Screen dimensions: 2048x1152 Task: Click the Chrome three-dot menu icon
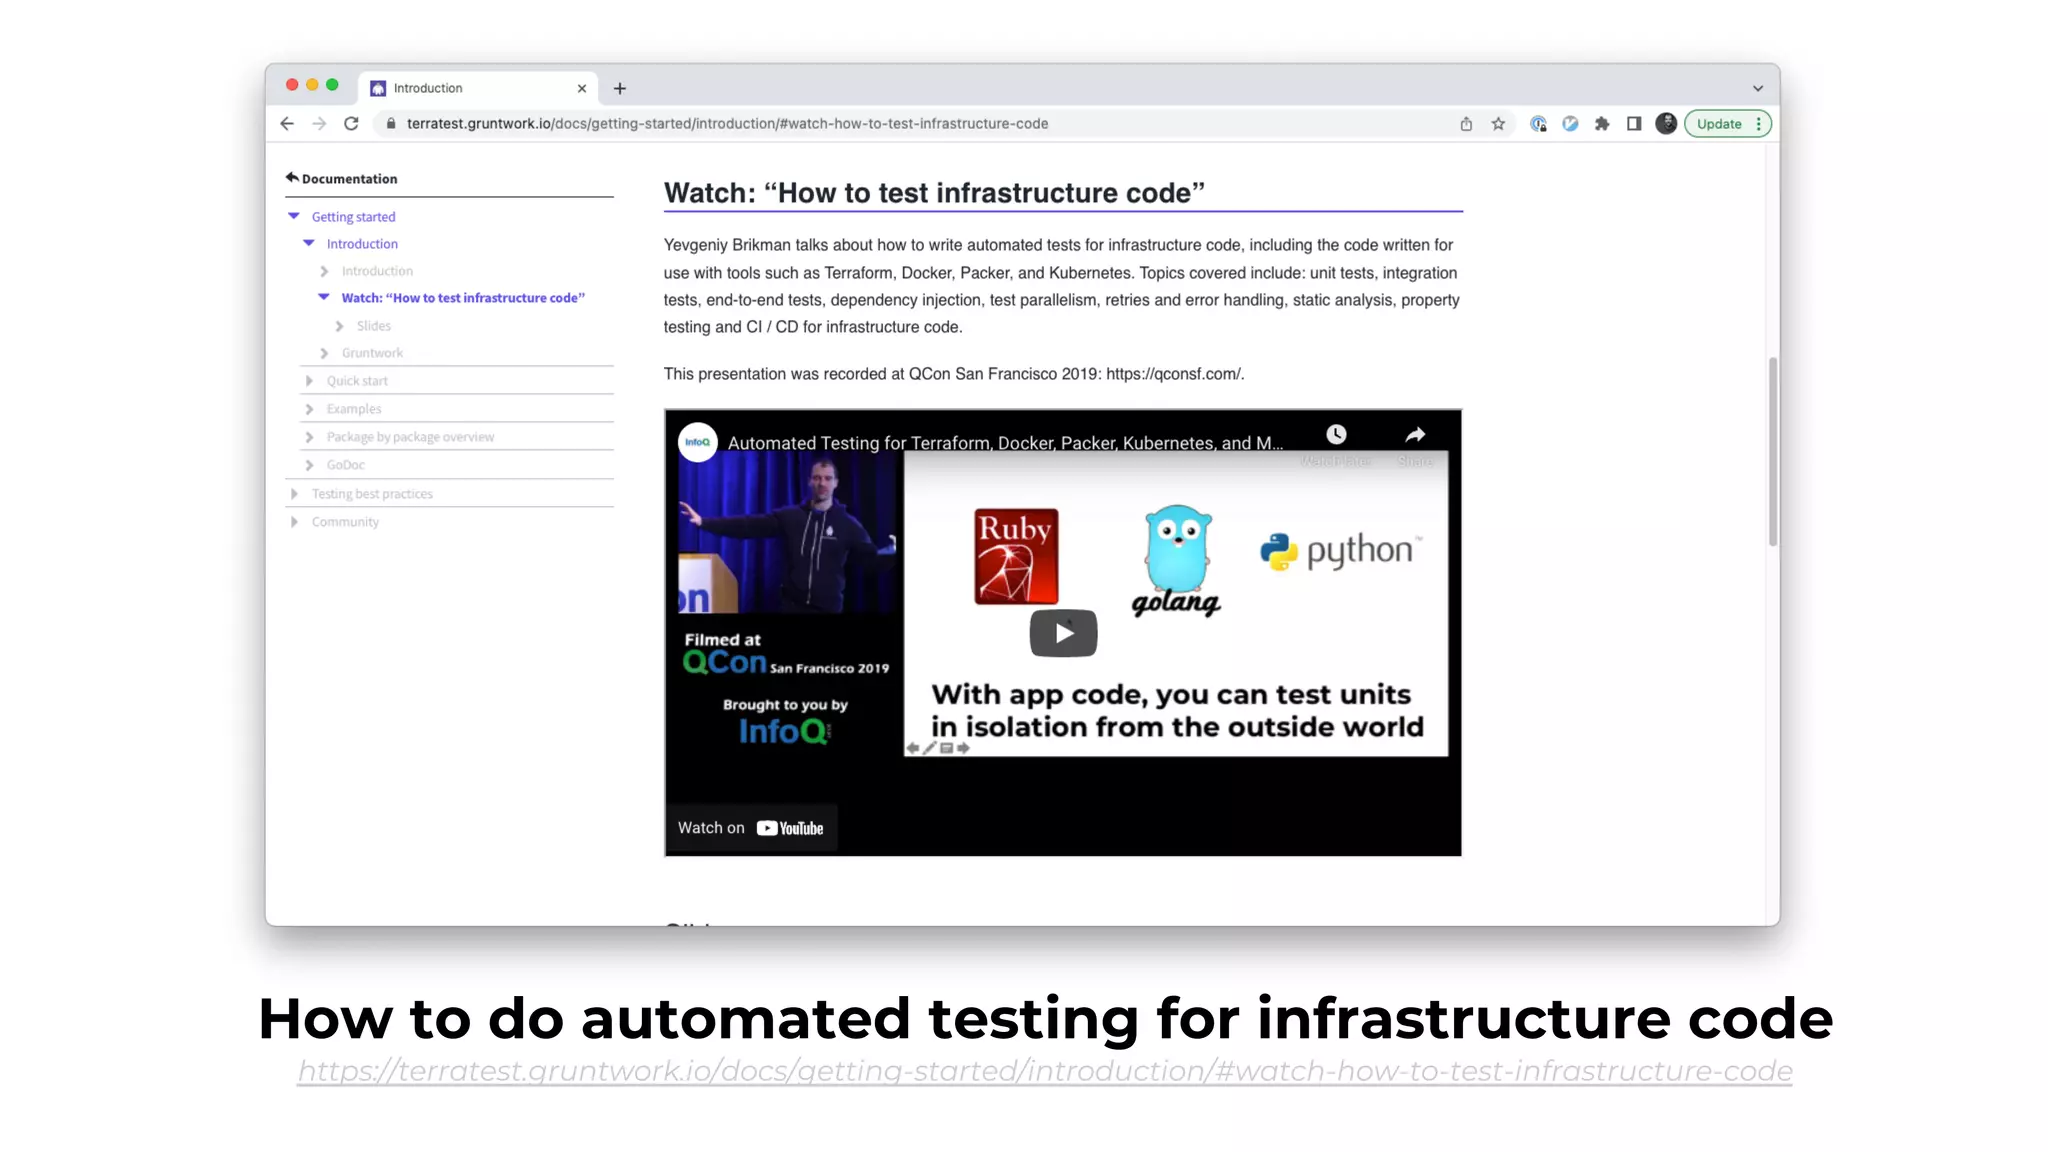(x=1759, y=124)
